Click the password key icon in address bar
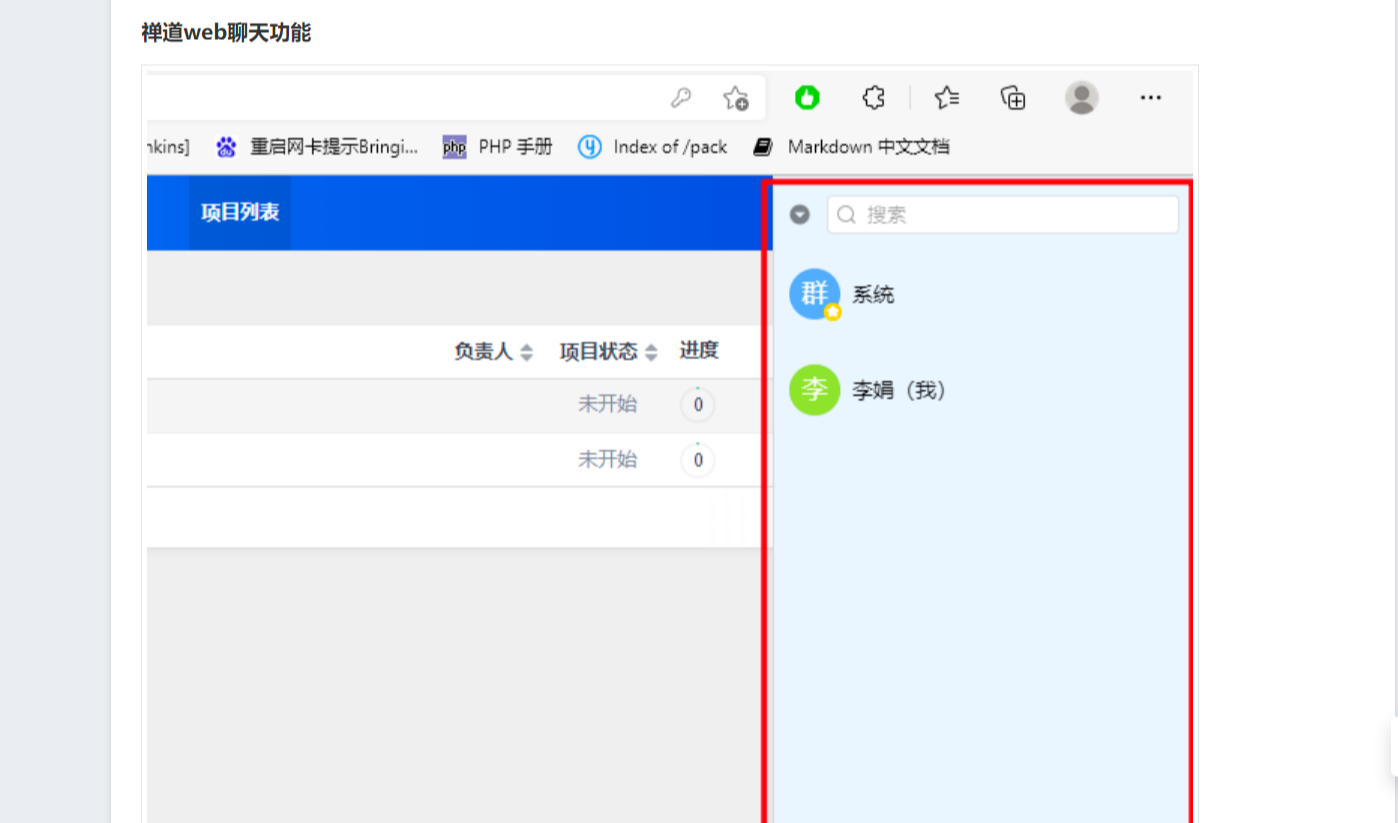This screenshot has width=1398, height=823. point(681,98)
